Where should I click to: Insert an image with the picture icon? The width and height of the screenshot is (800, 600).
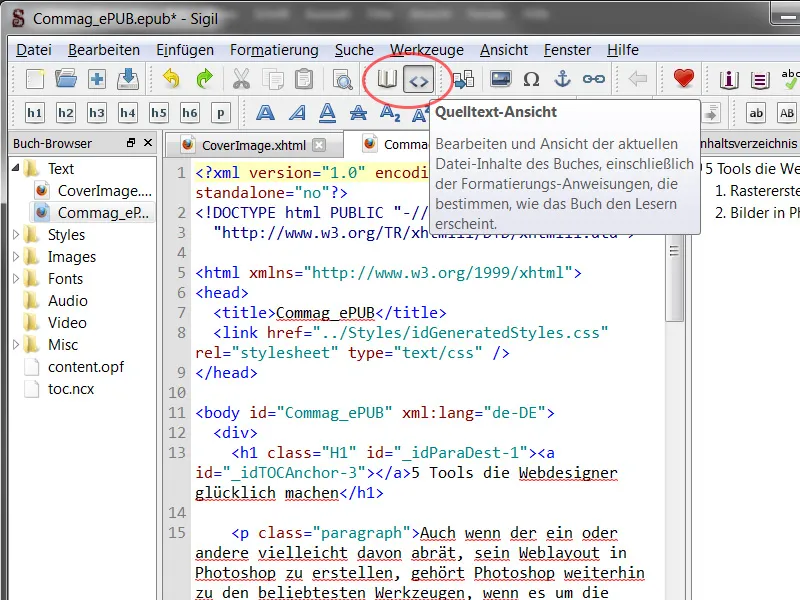coord(501,79)
